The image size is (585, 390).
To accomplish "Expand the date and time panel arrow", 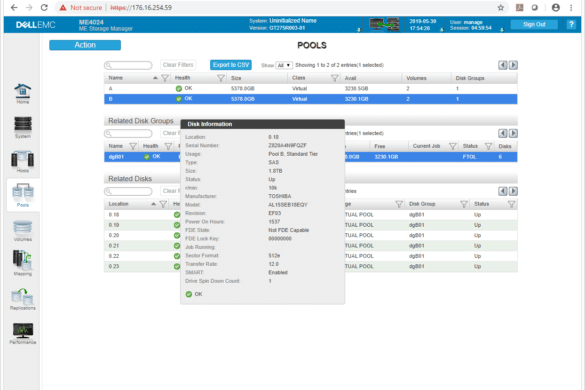I will 442,30.
